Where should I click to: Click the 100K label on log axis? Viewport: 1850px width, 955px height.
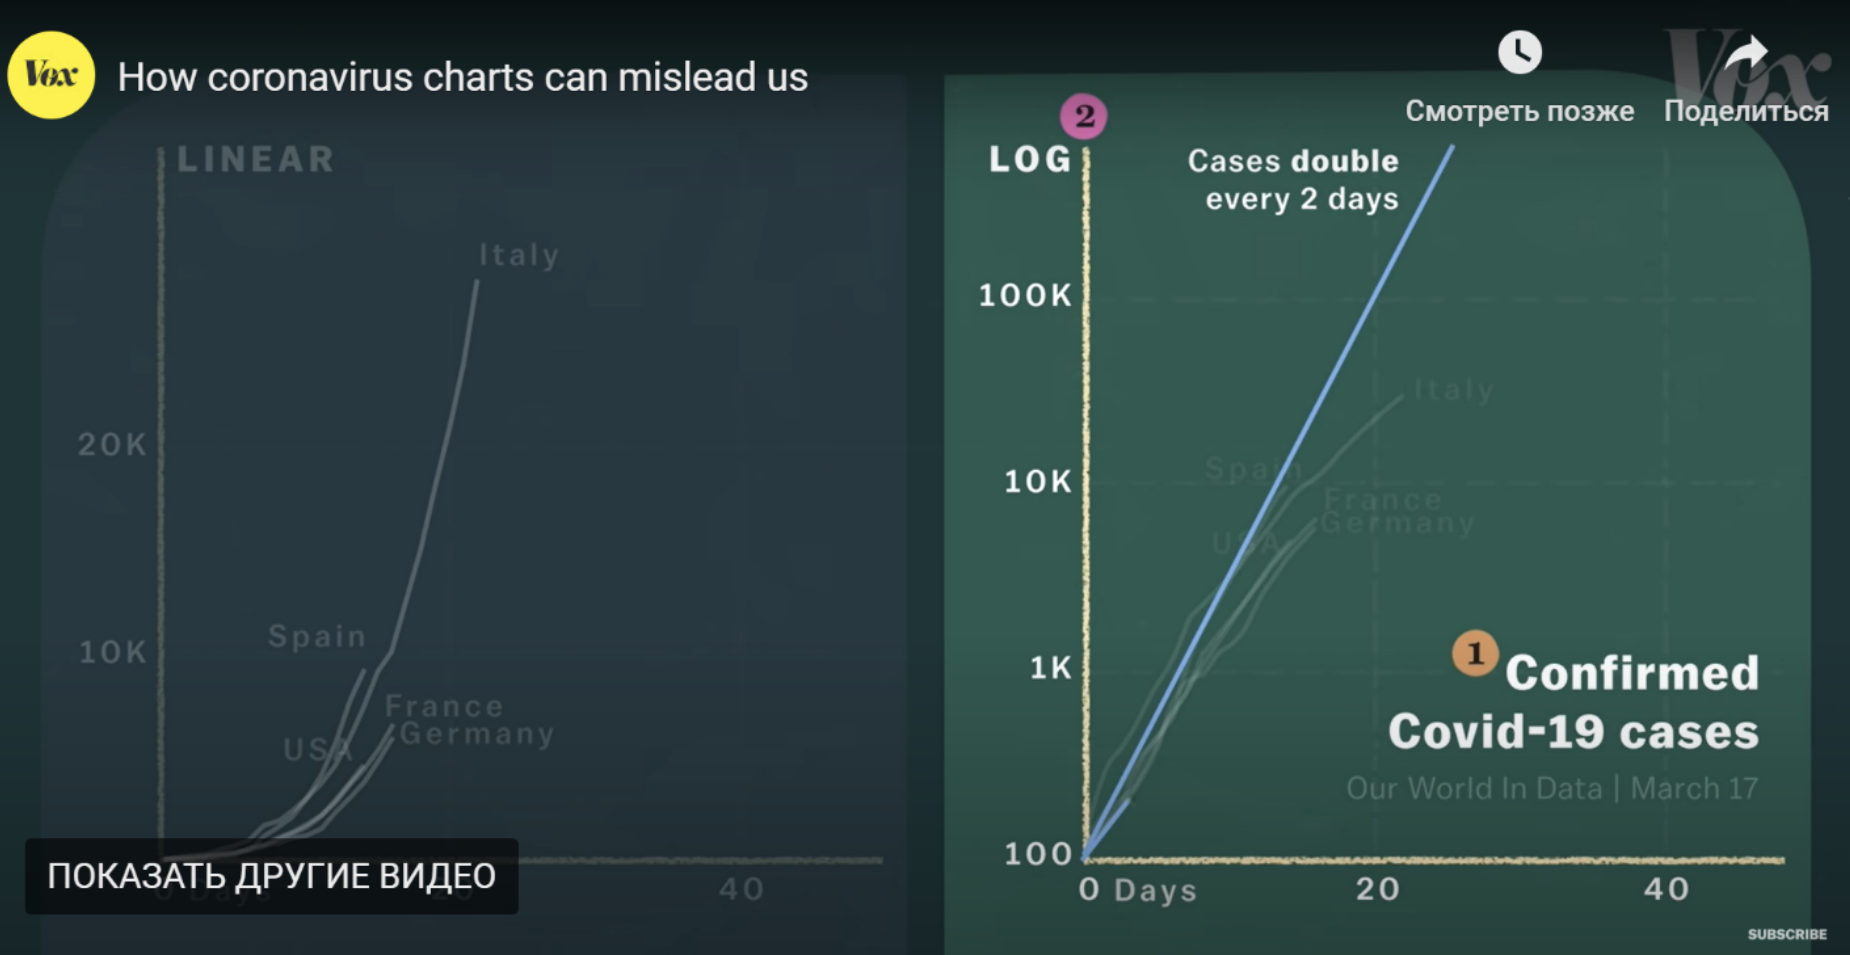click(1025, 295)
